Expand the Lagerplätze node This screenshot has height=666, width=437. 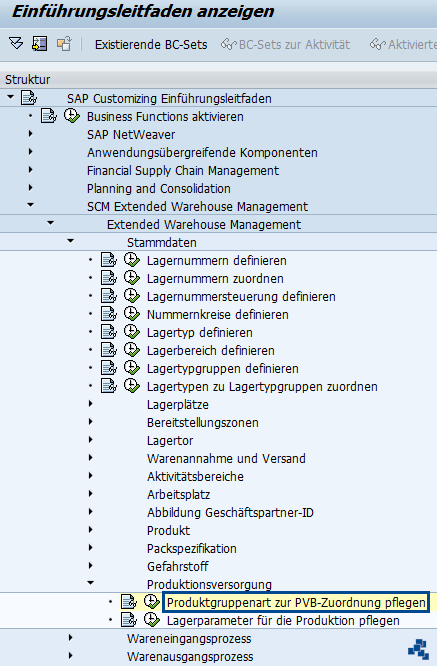click(90, 404)
